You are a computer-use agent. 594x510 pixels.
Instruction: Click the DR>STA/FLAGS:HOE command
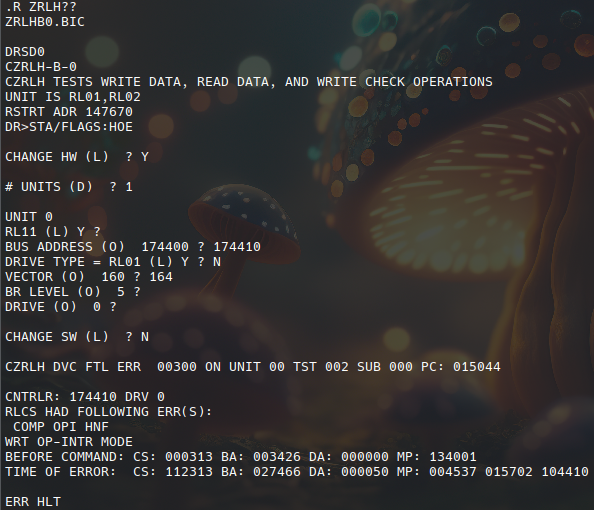[x=69, y=127]
